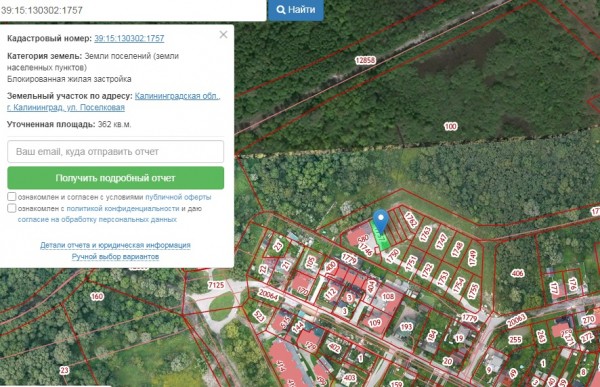The height and width of the screenshot is (387, 600).
Task: Select parcel labeled 108 on map
Action: point(388,296)
